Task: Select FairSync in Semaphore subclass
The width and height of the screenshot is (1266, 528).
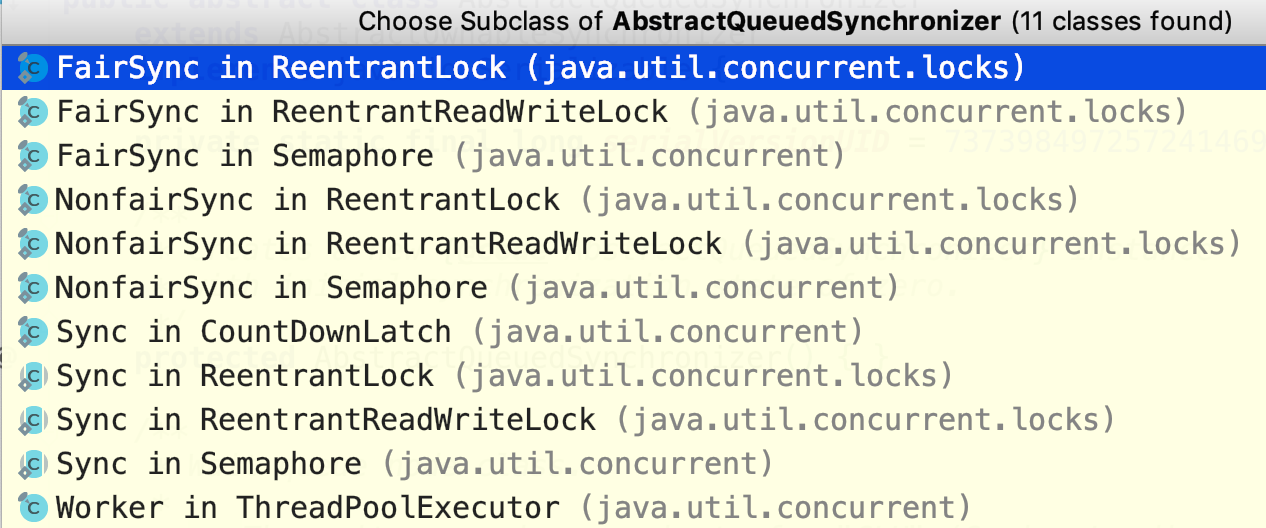Action: click(x=633, y=156)
